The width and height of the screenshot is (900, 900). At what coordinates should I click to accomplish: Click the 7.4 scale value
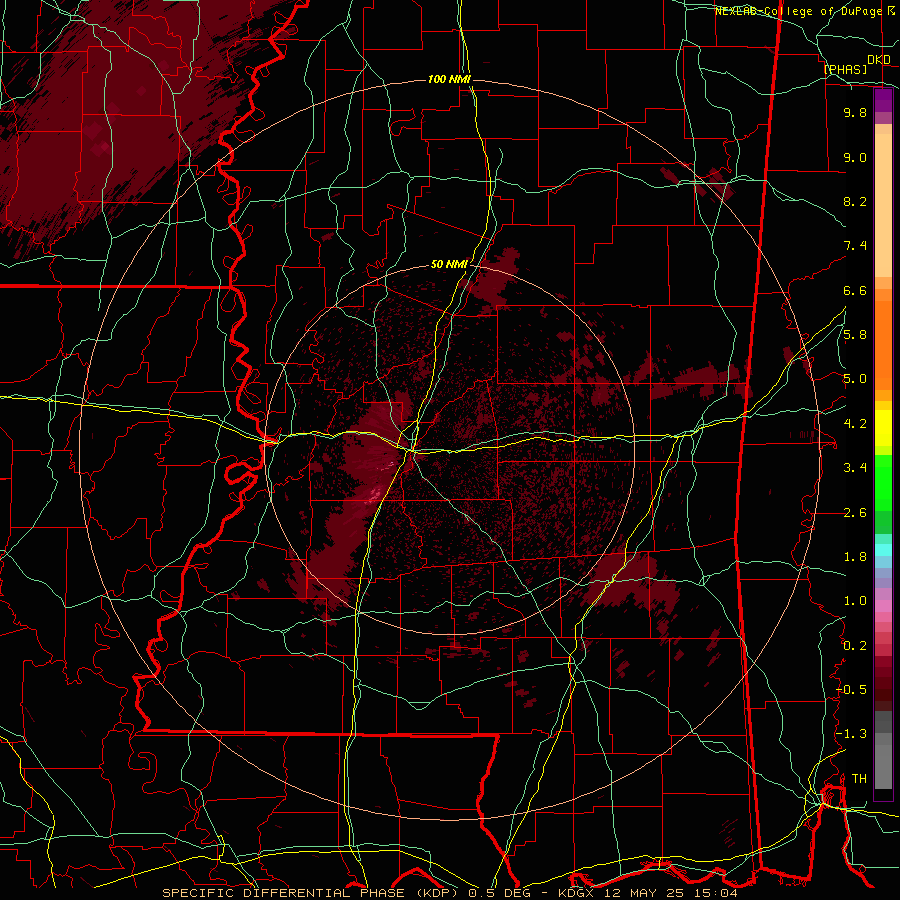(855, 246)
